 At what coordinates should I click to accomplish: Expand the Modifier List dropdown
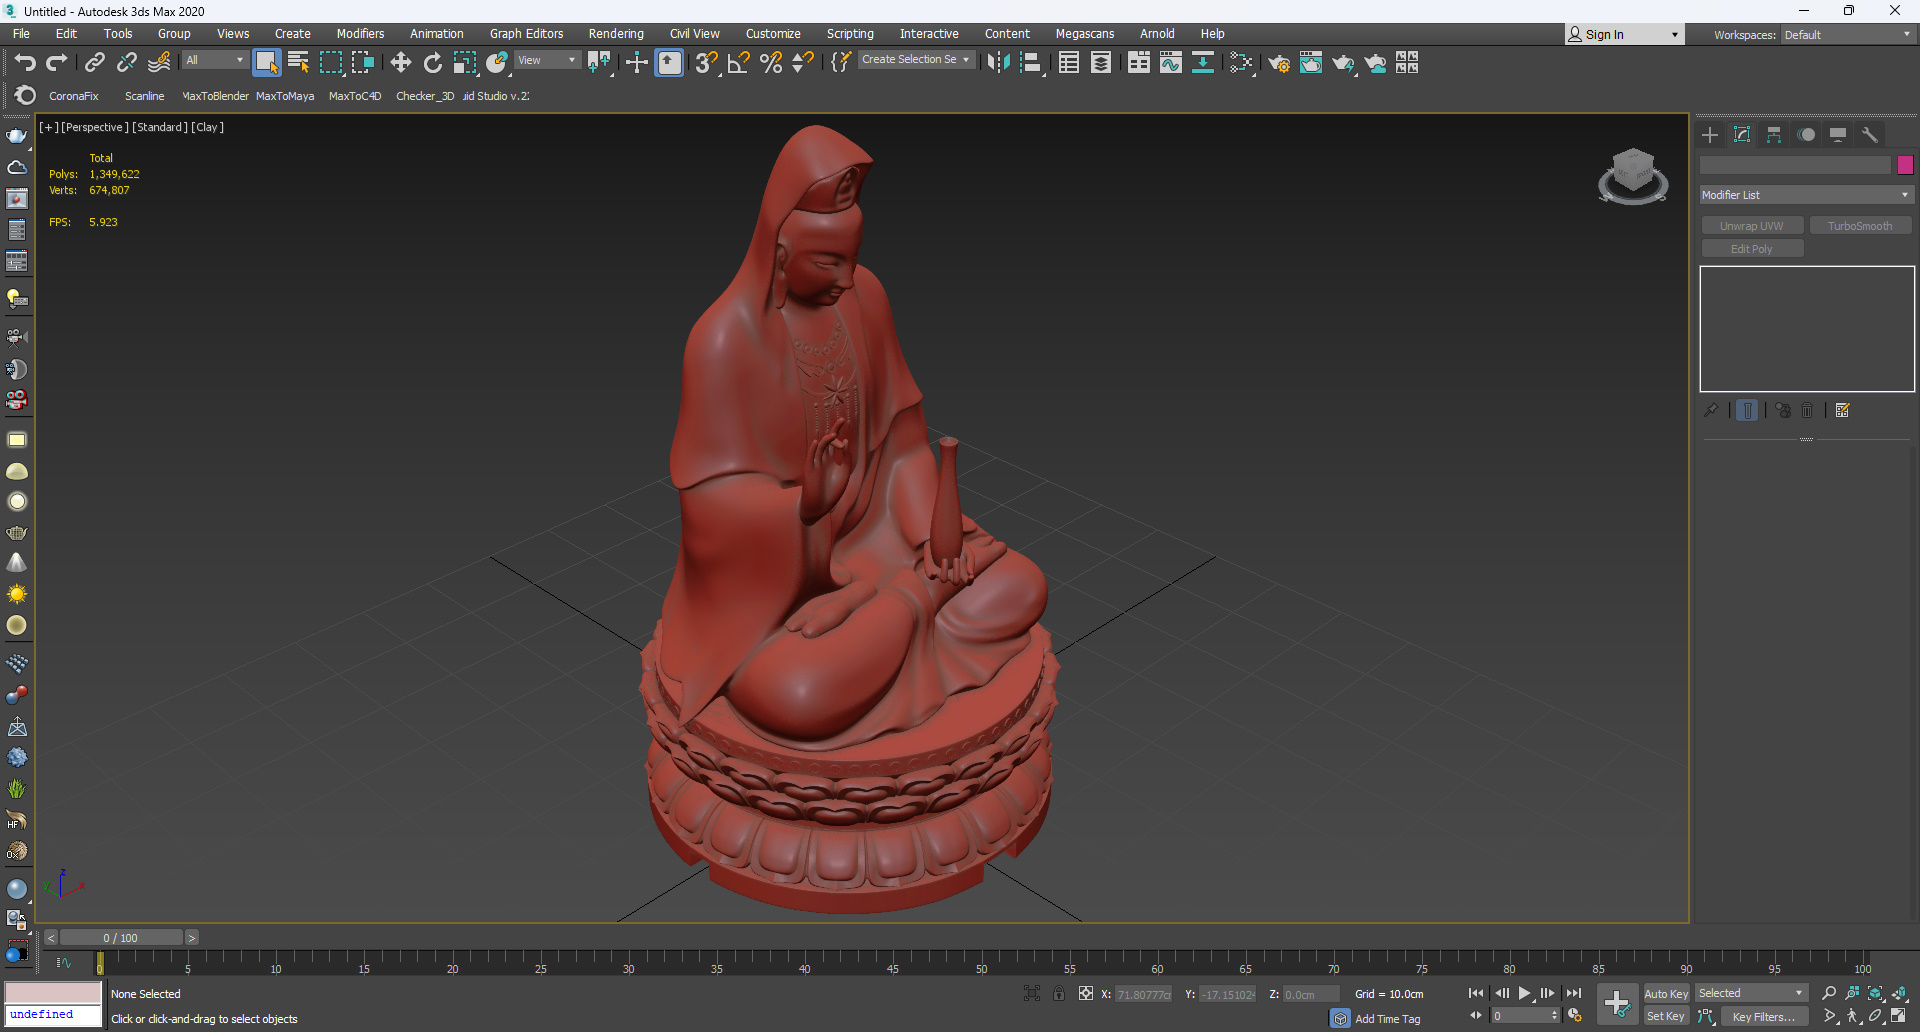[1806, 195]
